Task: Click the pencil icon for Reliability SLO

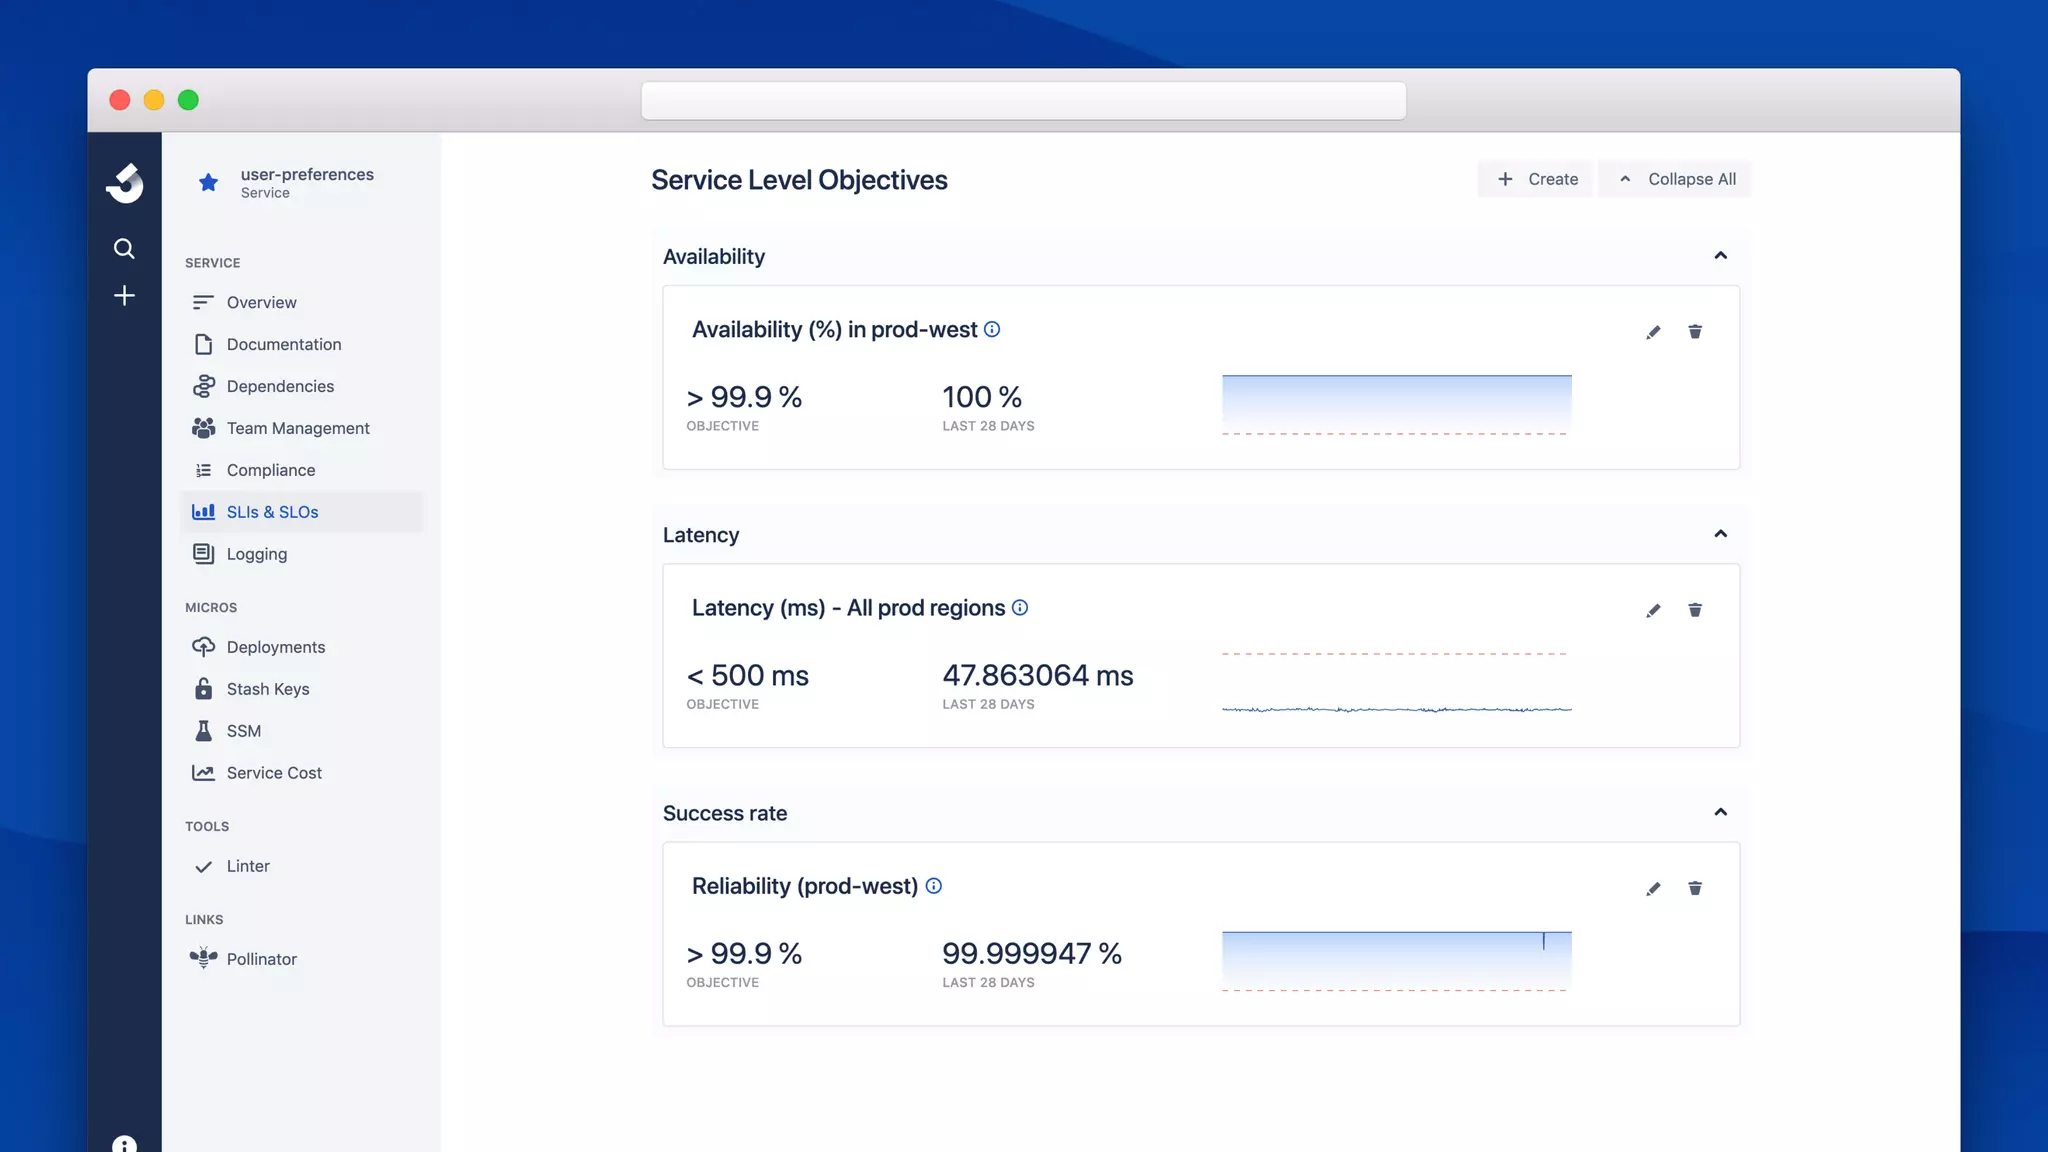Action: pyautogui.click(x=1653, y=889)
